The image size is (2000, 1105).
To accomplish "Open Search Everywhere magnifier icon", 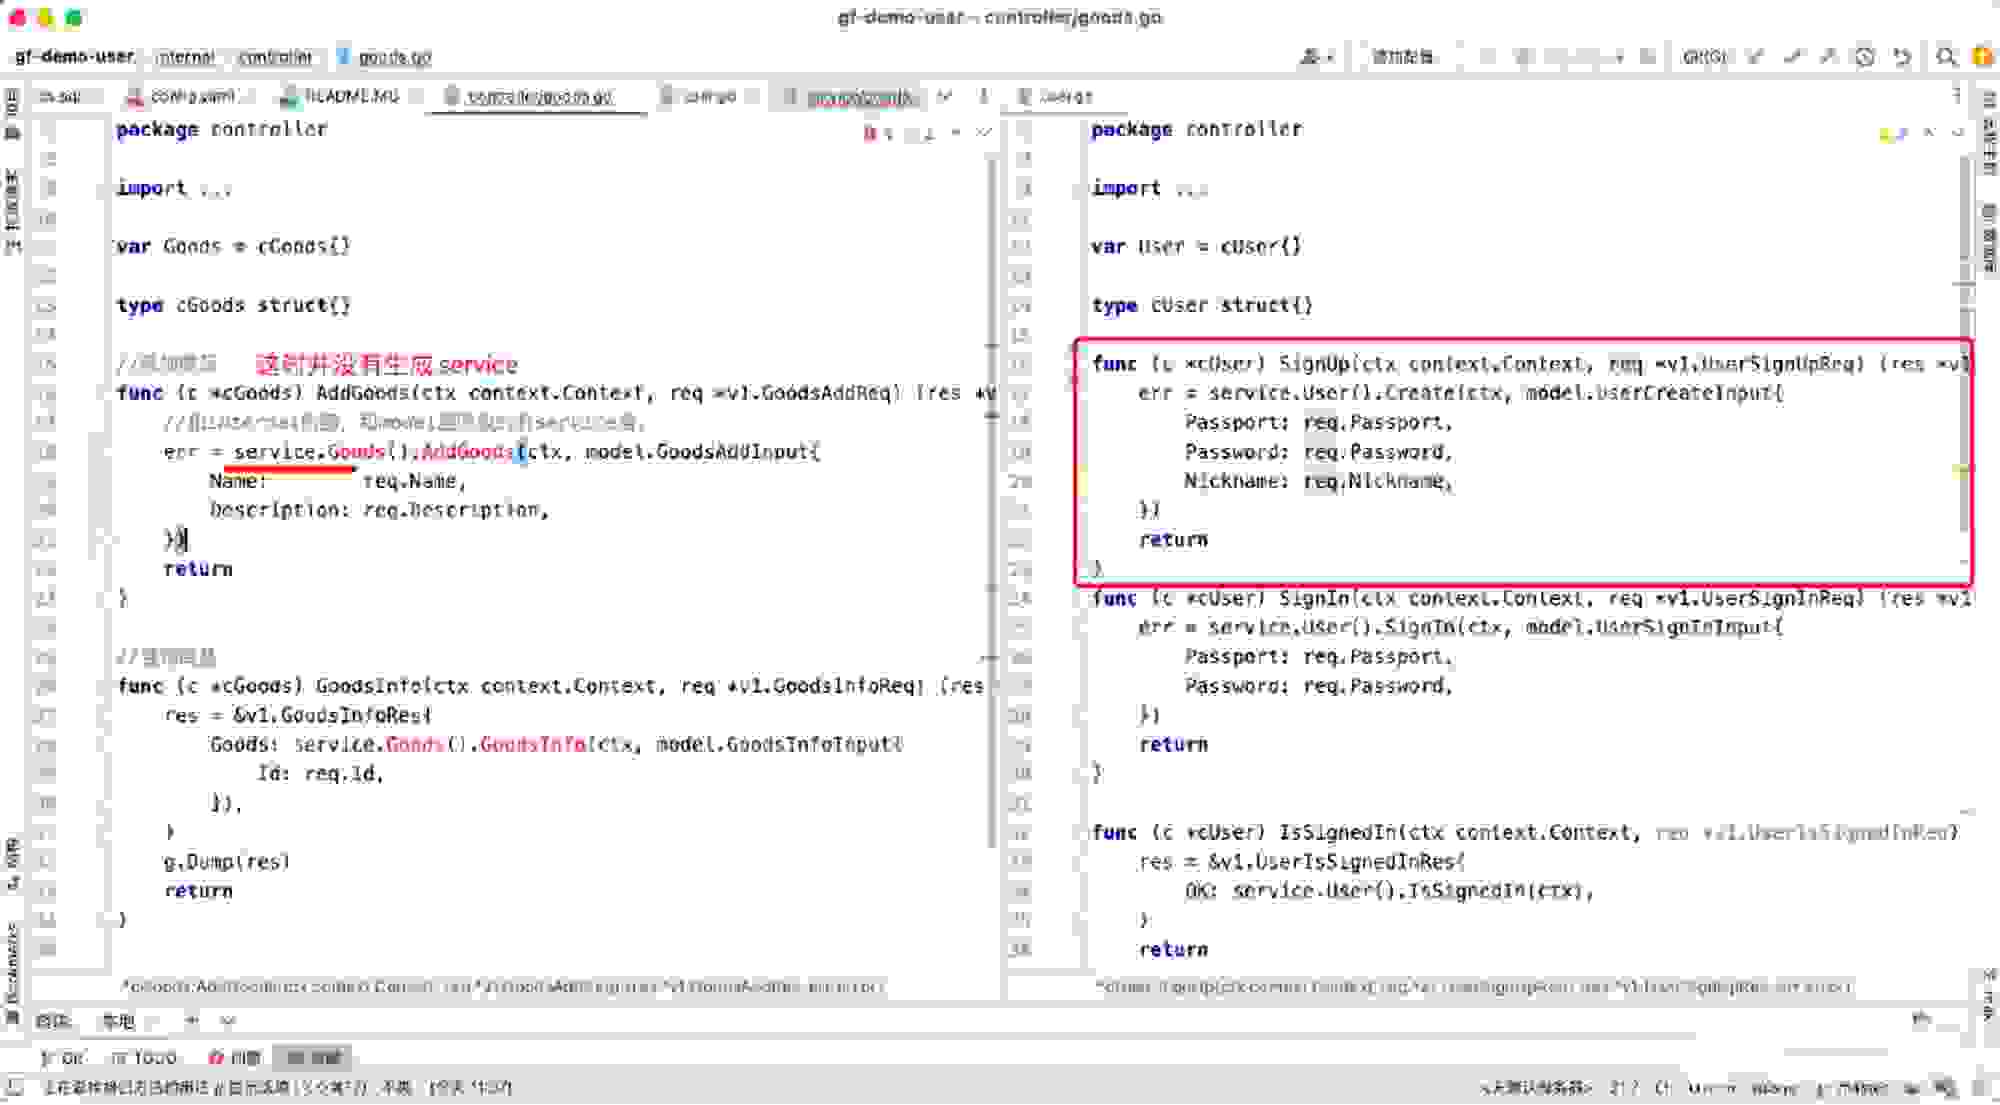I will coord(1946,57).
